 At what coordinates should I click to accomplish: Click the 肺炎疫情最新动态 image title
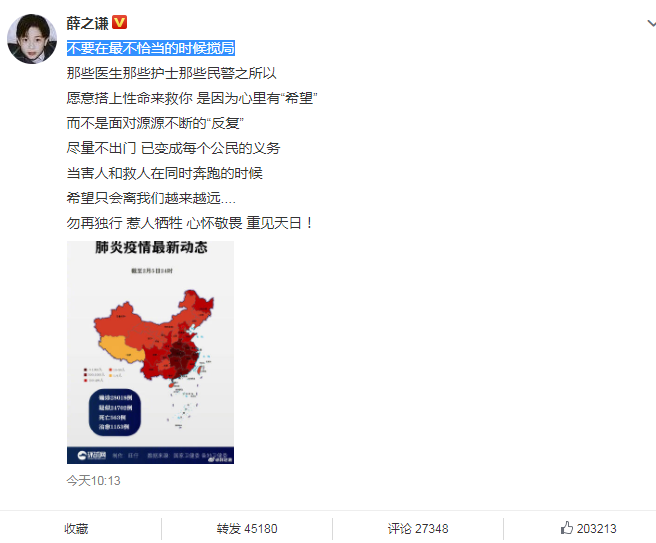point(151,247)
